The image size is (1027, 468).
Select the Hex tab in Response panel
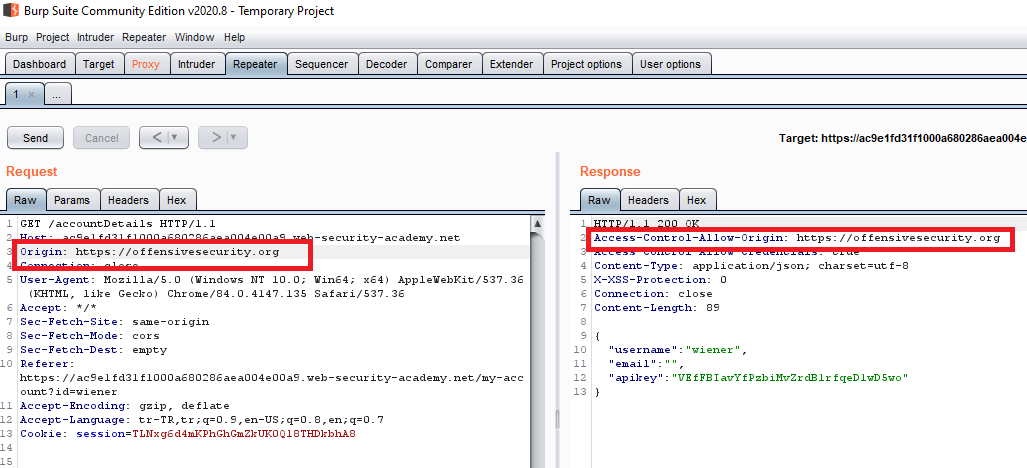click(x=696, y=200)
